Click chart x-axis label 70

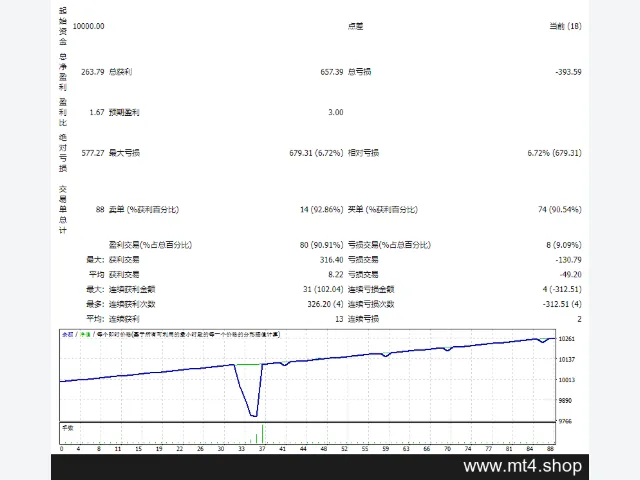(x=447, y=449)
